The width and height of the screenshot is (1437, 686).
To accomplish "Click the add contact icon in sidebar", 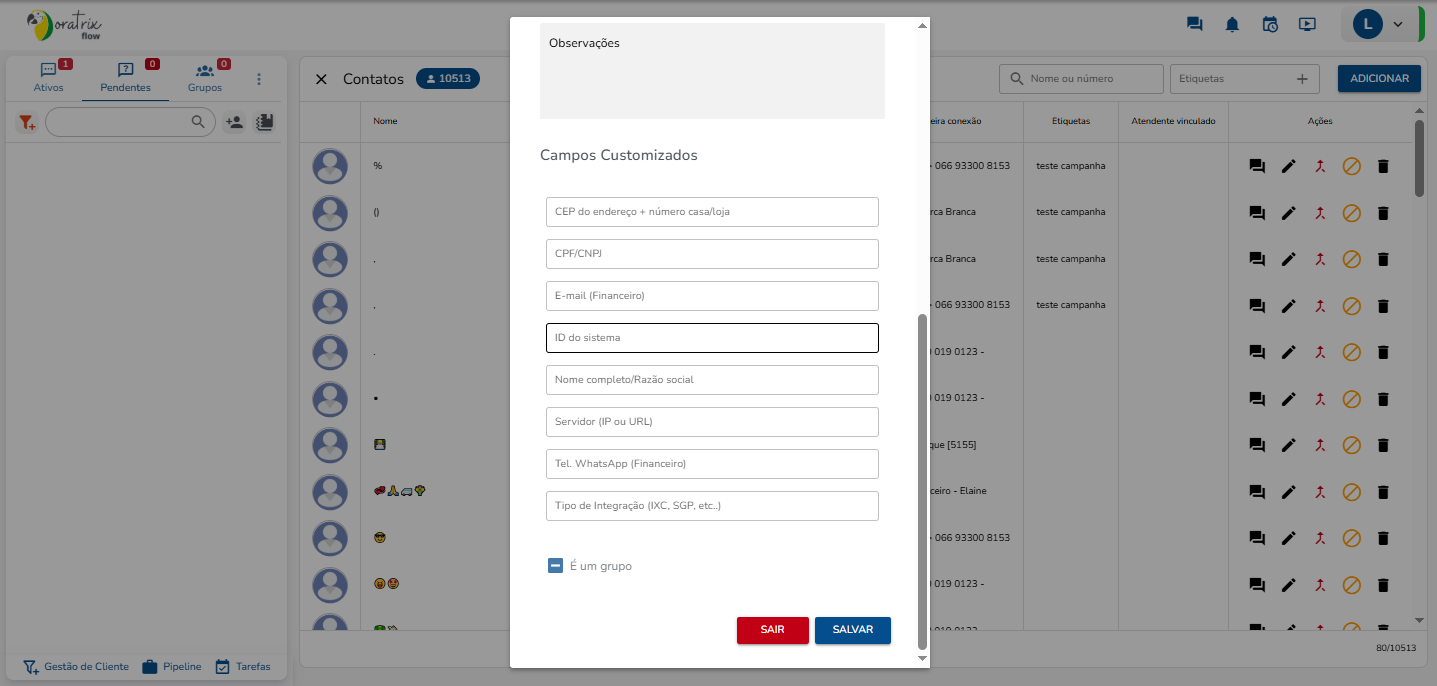I will click(x=234, y=122).
